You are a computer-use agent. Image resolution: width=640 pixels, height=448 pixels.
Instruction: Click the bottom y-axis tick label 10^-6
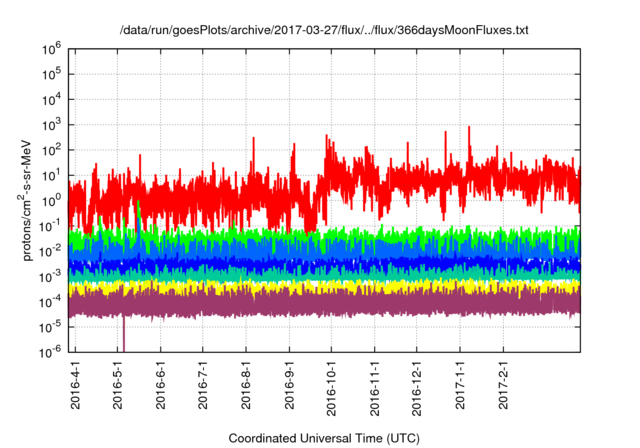coord(52,351)
